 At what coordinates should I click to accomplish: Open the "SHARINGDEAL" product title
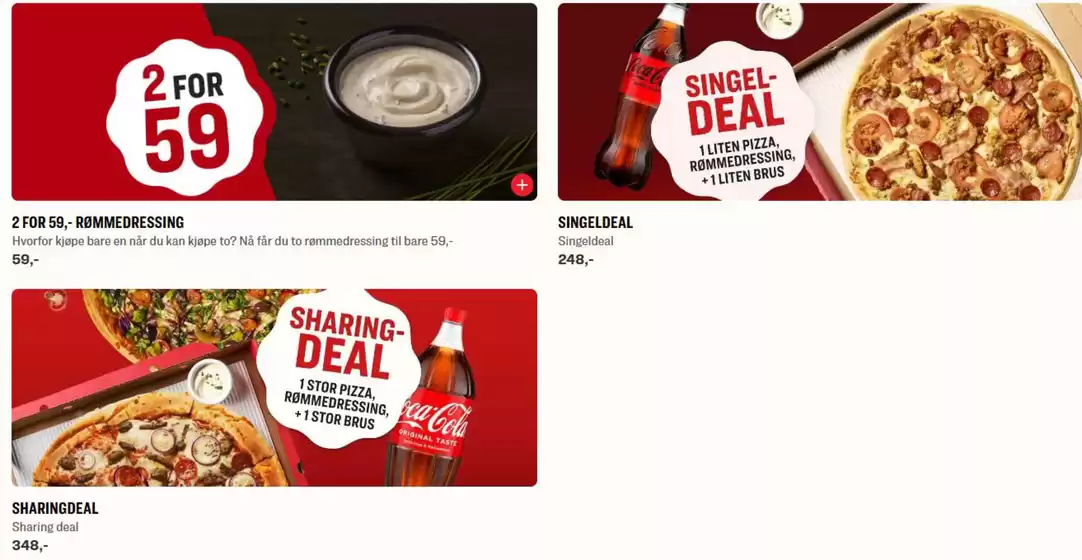[55, 508]
